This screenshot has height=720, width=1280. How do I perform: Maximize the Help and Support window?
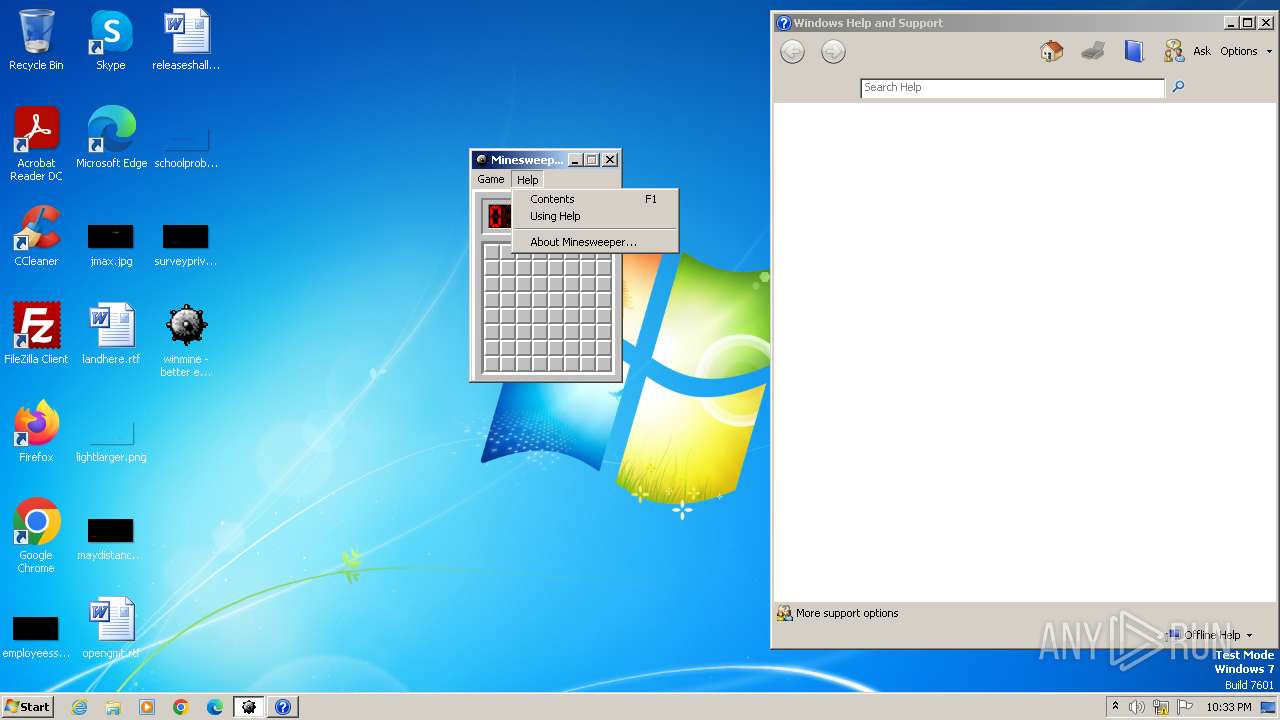coord(1248,23)
